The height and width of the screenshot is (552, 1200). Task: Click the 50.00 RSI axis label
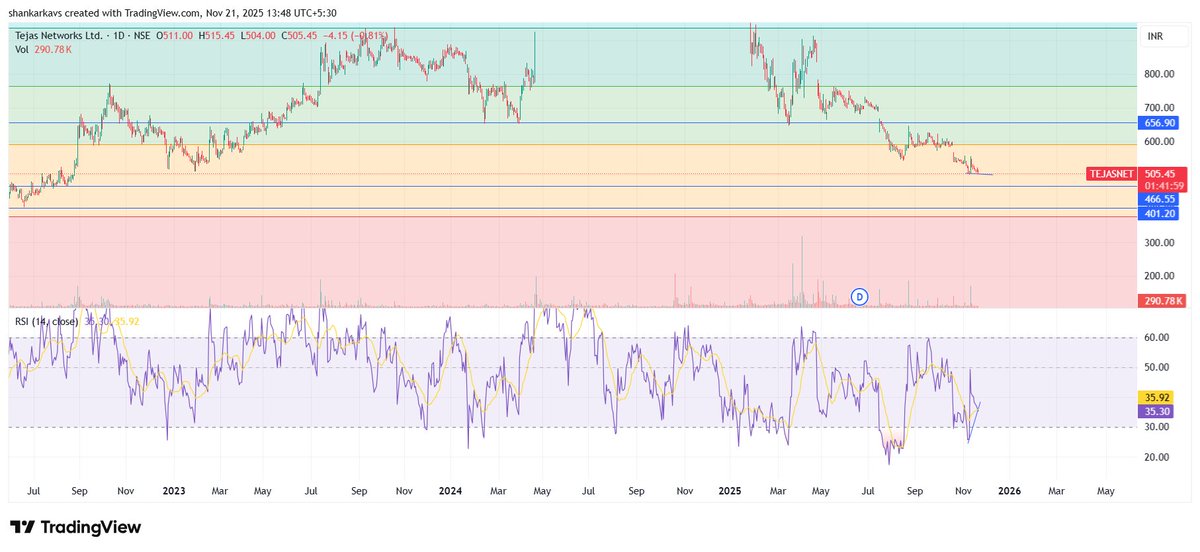[x=1156, y=368]
